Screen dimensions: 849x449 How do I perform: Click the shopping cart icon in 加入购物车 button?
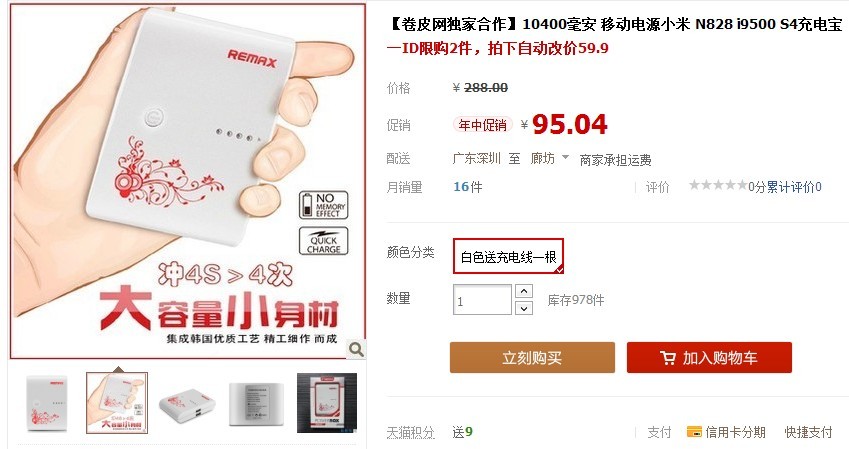click(x=668, y=358)
